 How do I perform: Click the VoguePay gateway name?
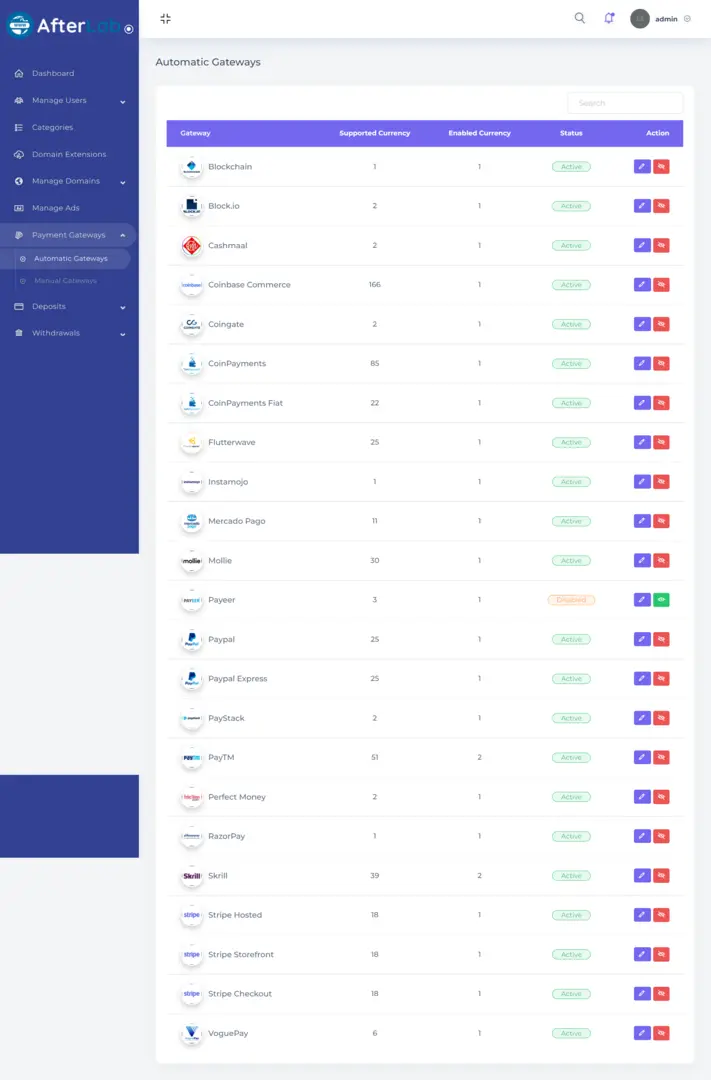click(x=228, y=1033)
